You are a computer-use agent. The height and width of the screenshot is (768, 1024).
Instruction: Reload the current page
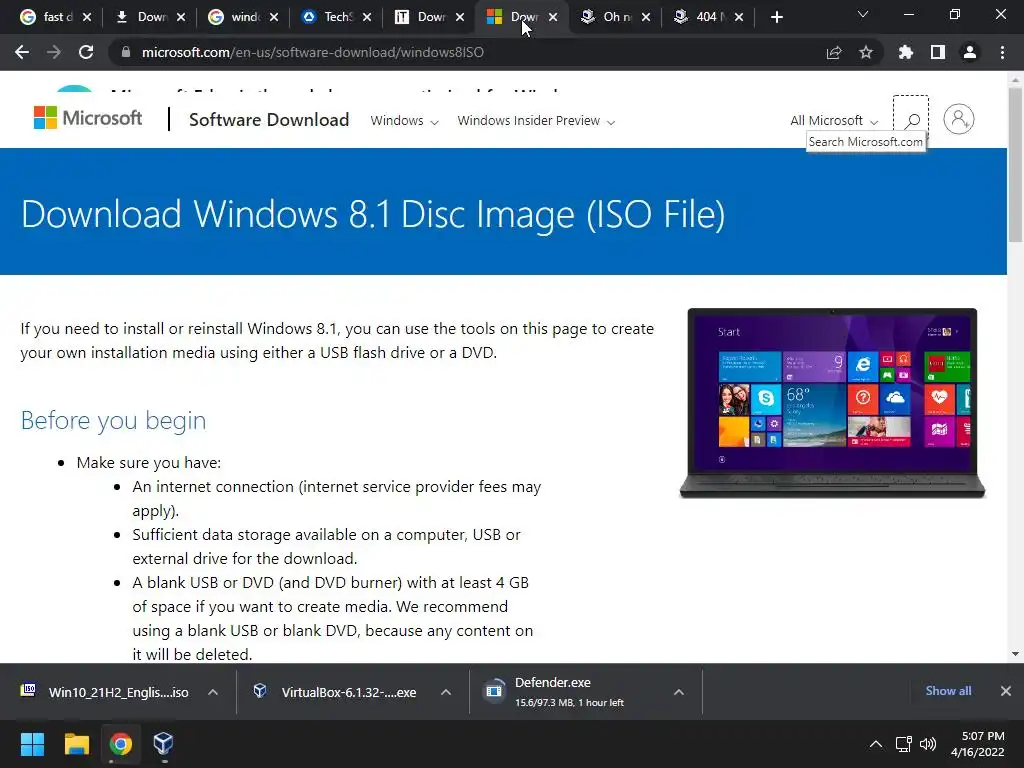click(86, 52)
